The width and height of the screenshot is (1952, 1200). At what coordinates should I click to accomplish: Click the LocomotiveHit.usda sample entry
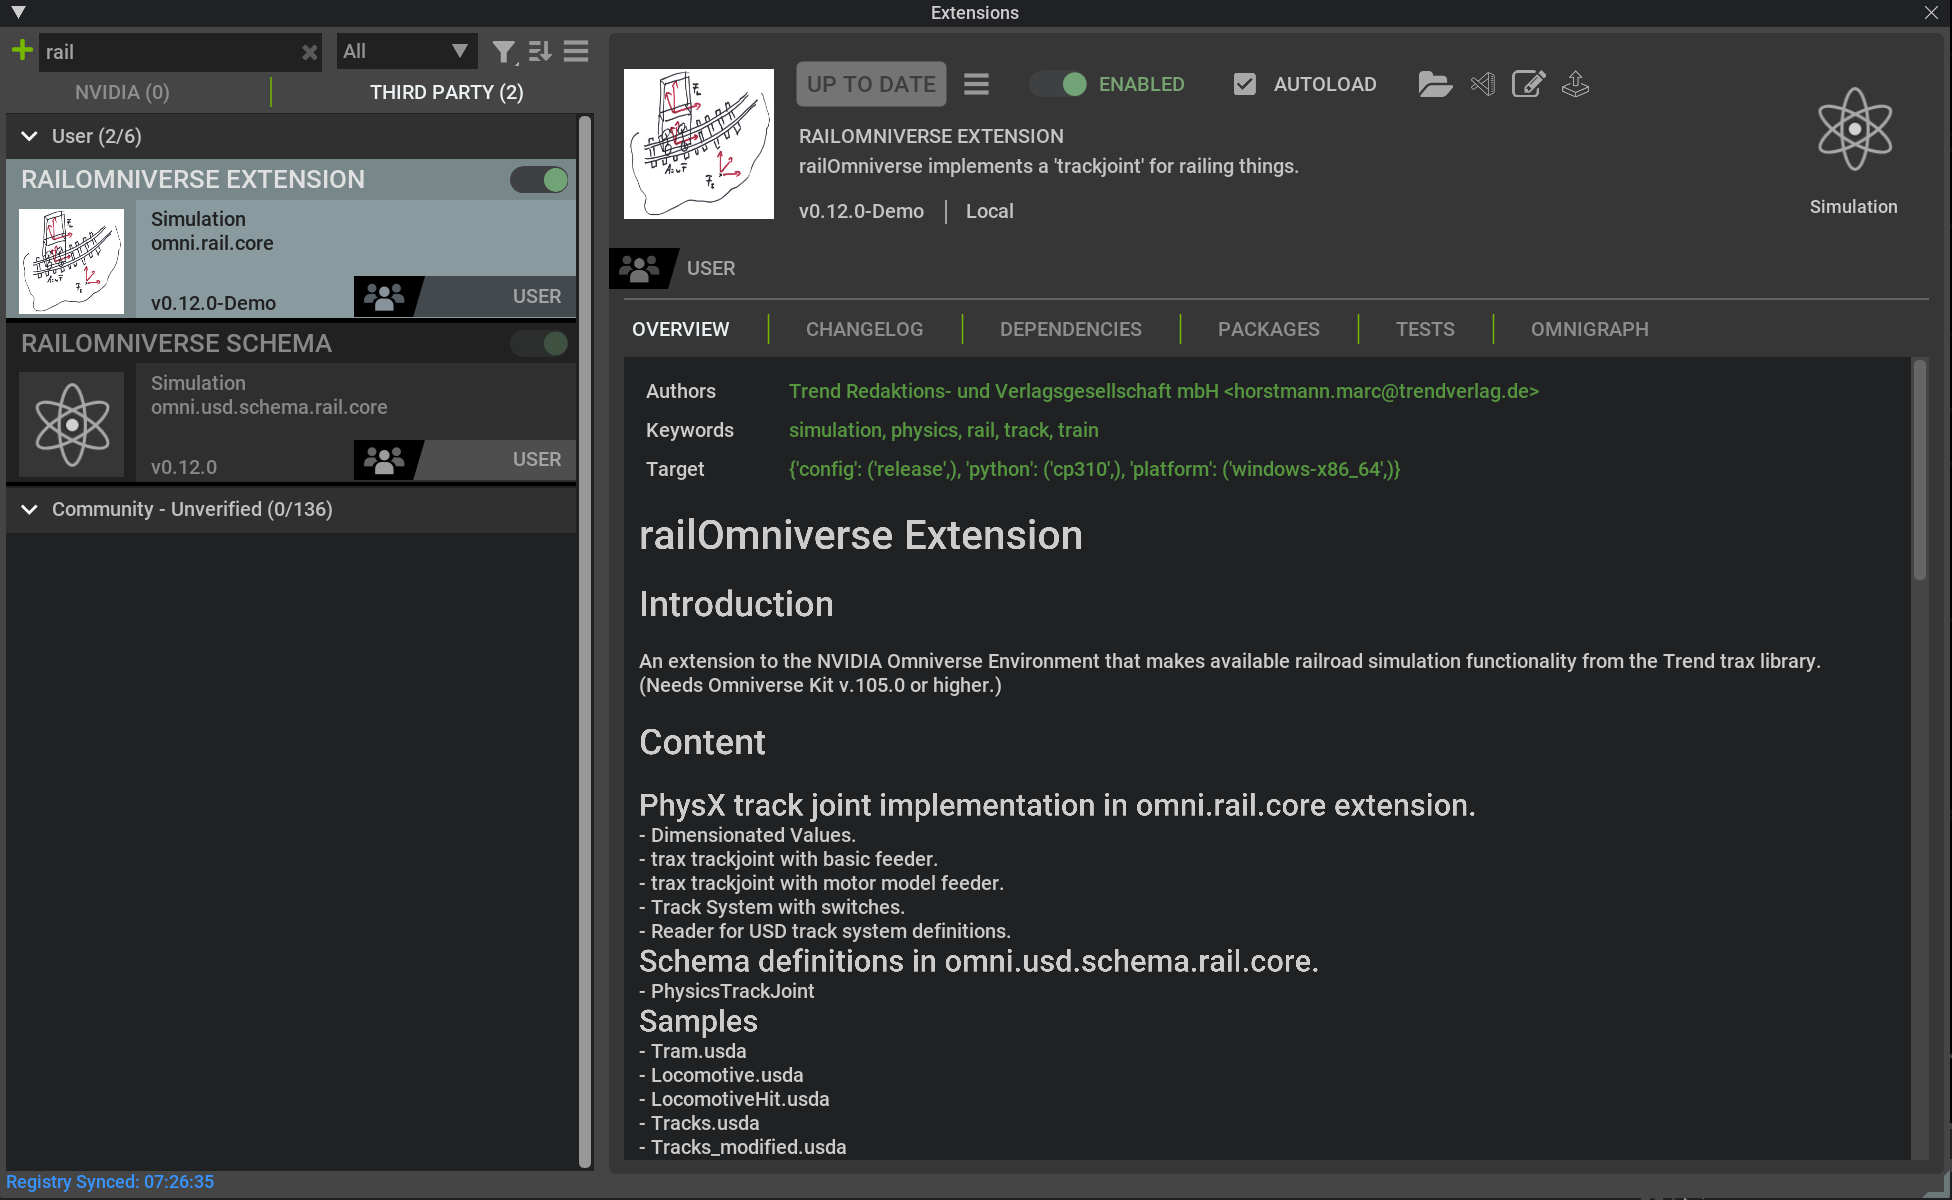740,1099
